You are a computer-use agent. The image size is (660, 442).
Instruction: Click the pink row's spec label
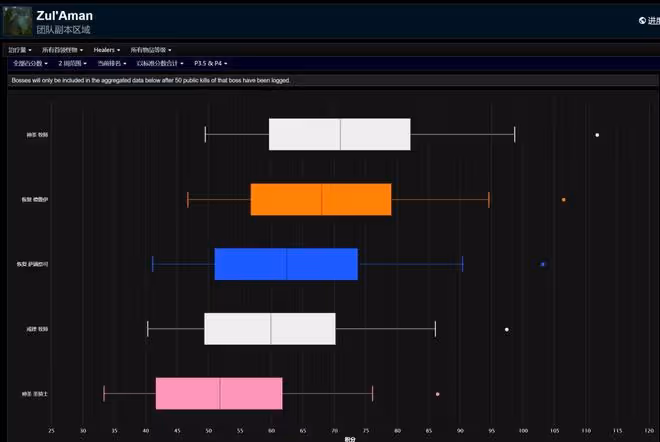(35, 394)
